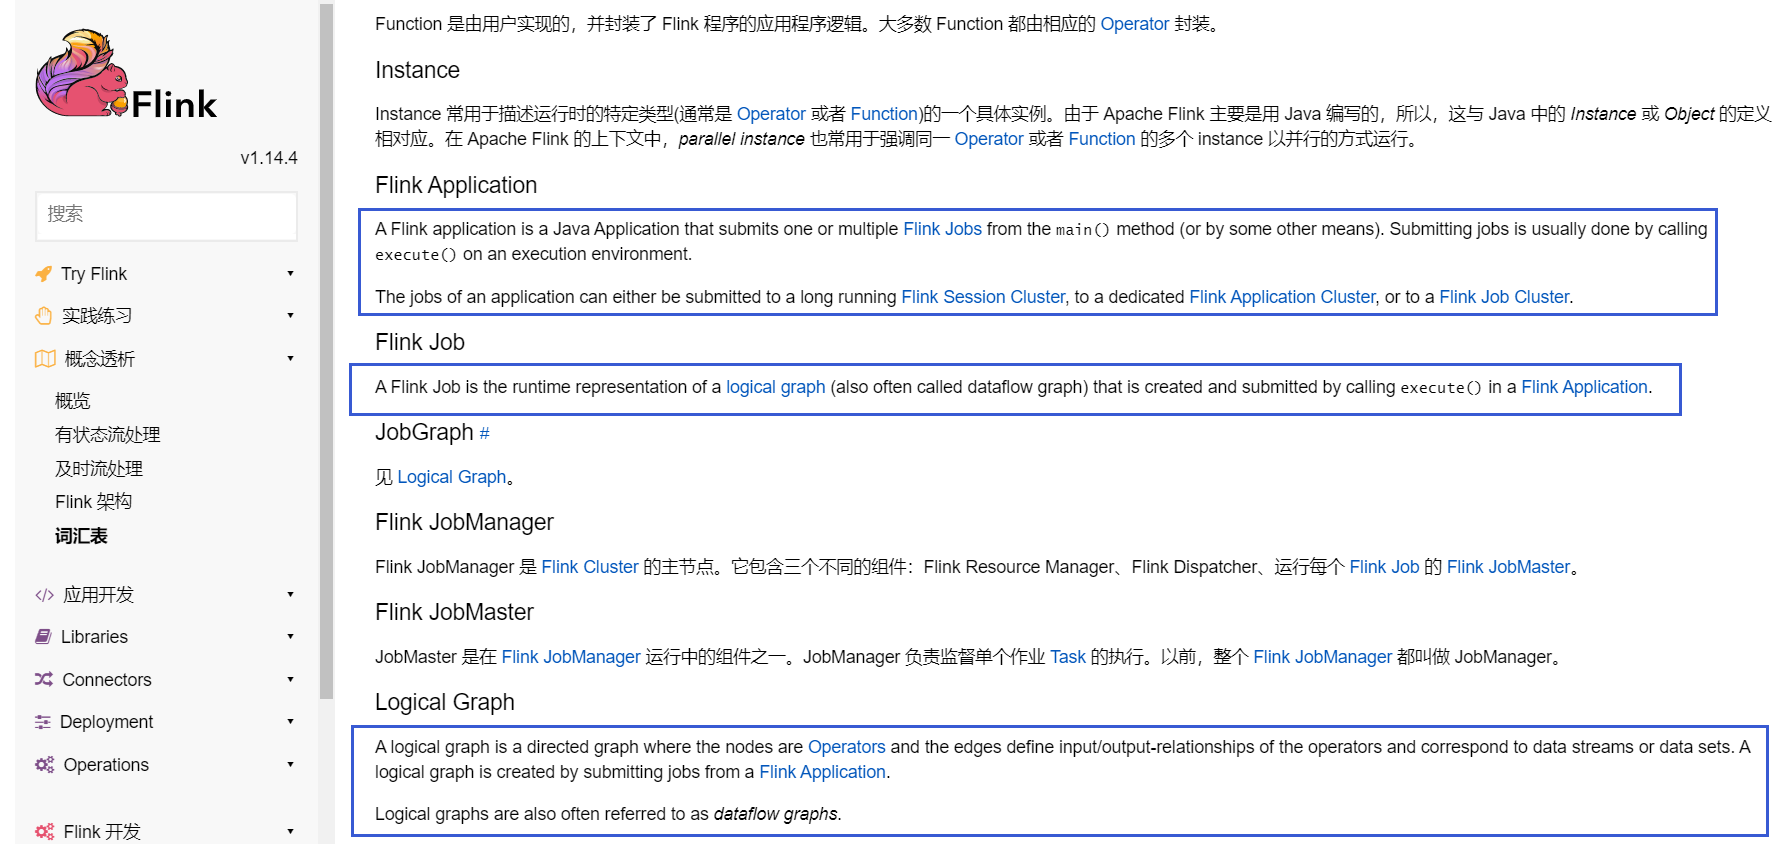Follow the Flink JobMaster link
The width and height of the screenshot is (1785, 844).
coord(1508,567)
